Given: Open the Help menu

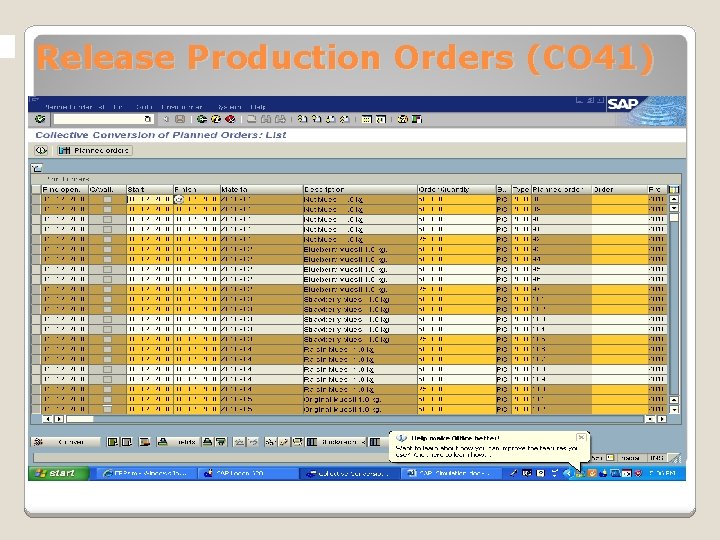Looking at the screenshot, I should 258,107.
